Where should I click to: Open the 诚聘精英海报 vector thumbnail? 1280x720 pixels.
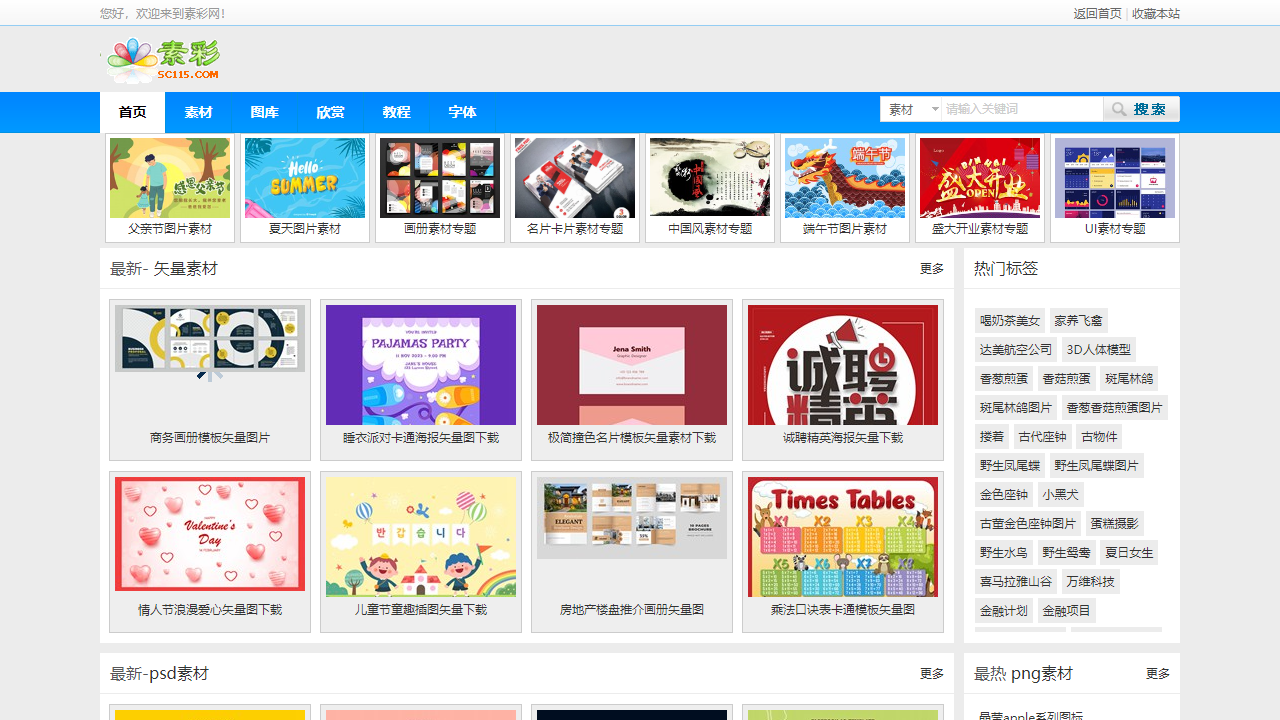(x=843, y=365)
